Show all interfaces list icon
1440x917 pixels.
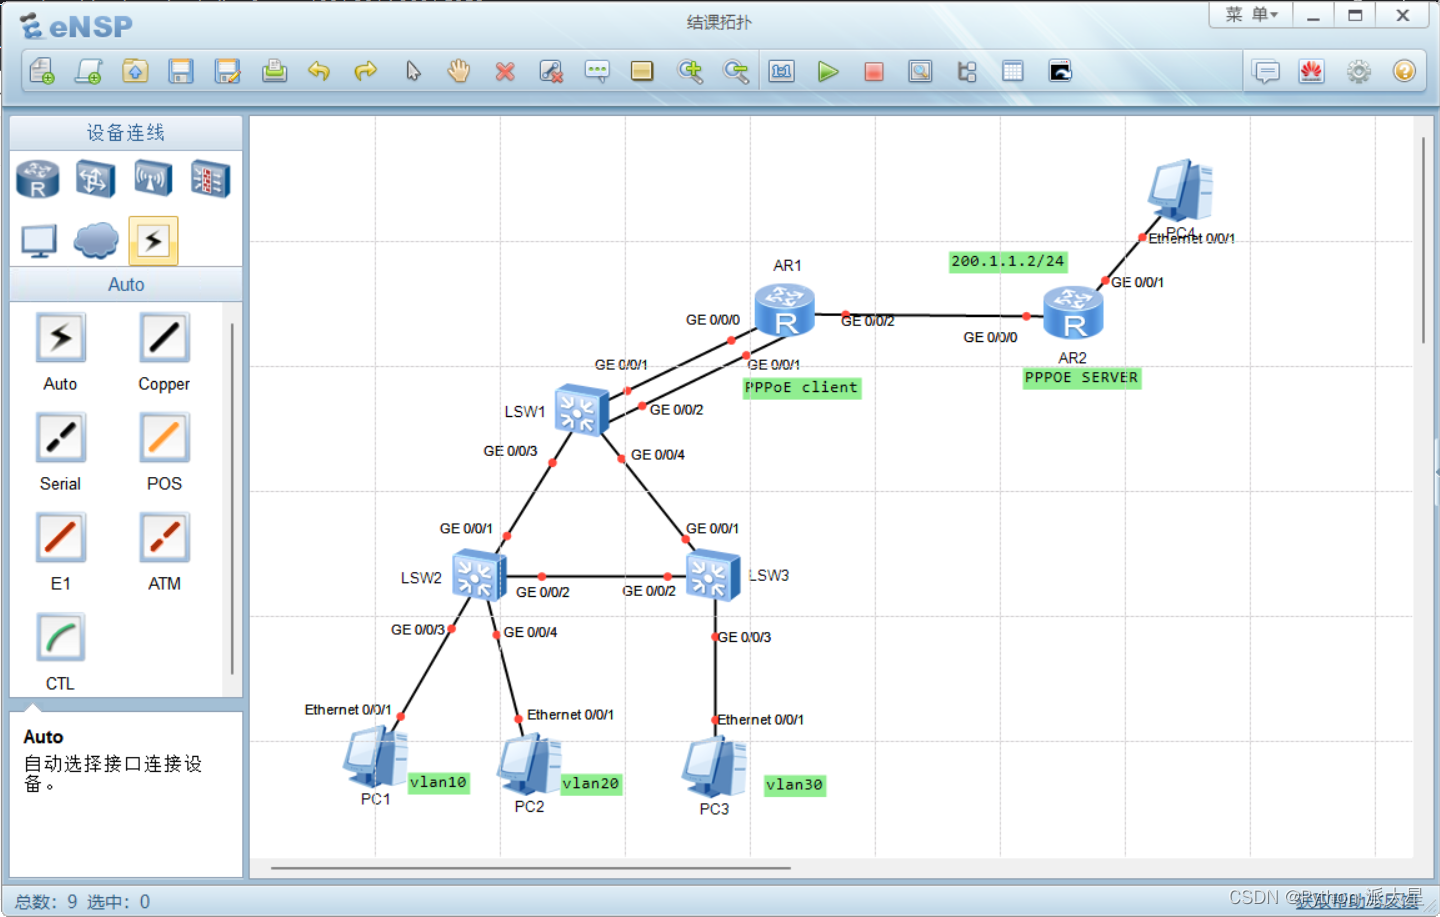(967, 71)
